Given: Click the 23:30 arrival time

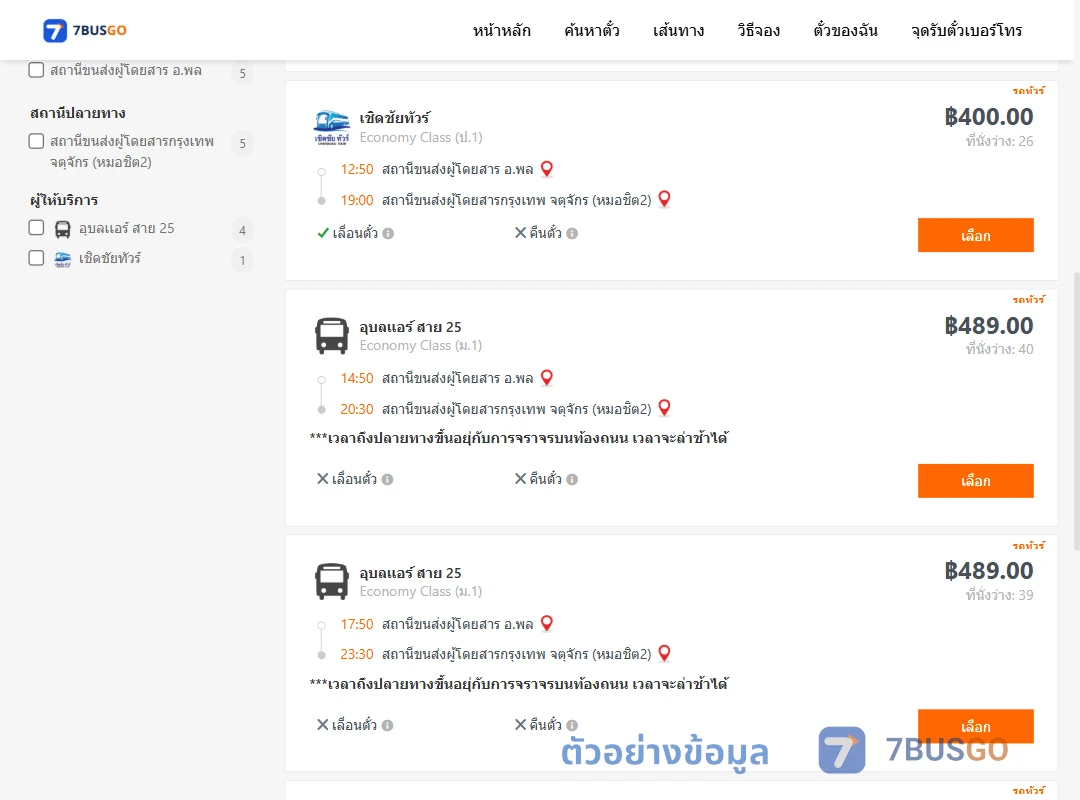Looking at the screenshot, I should pyautogui.click(x=357, y=654).
